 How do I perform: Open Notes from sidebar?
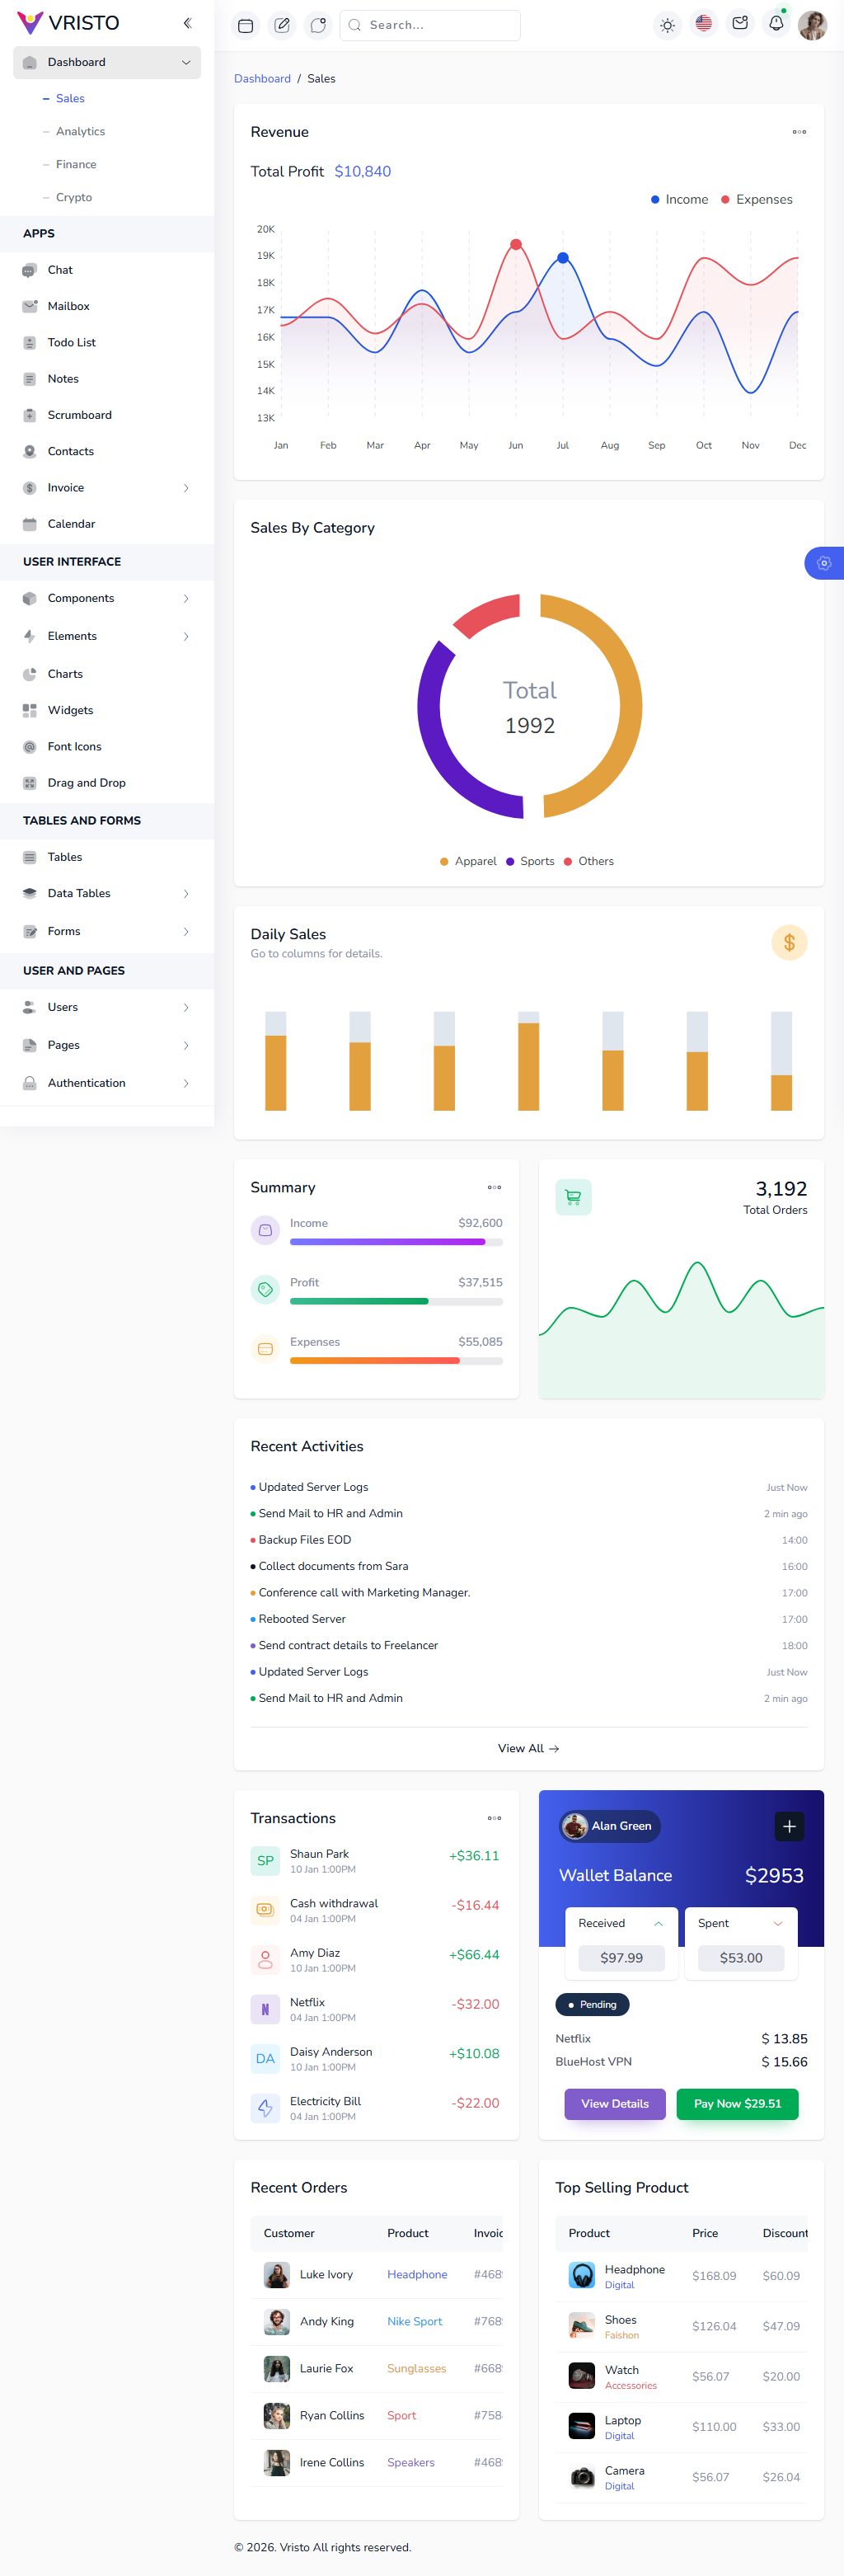click(107, 379)
